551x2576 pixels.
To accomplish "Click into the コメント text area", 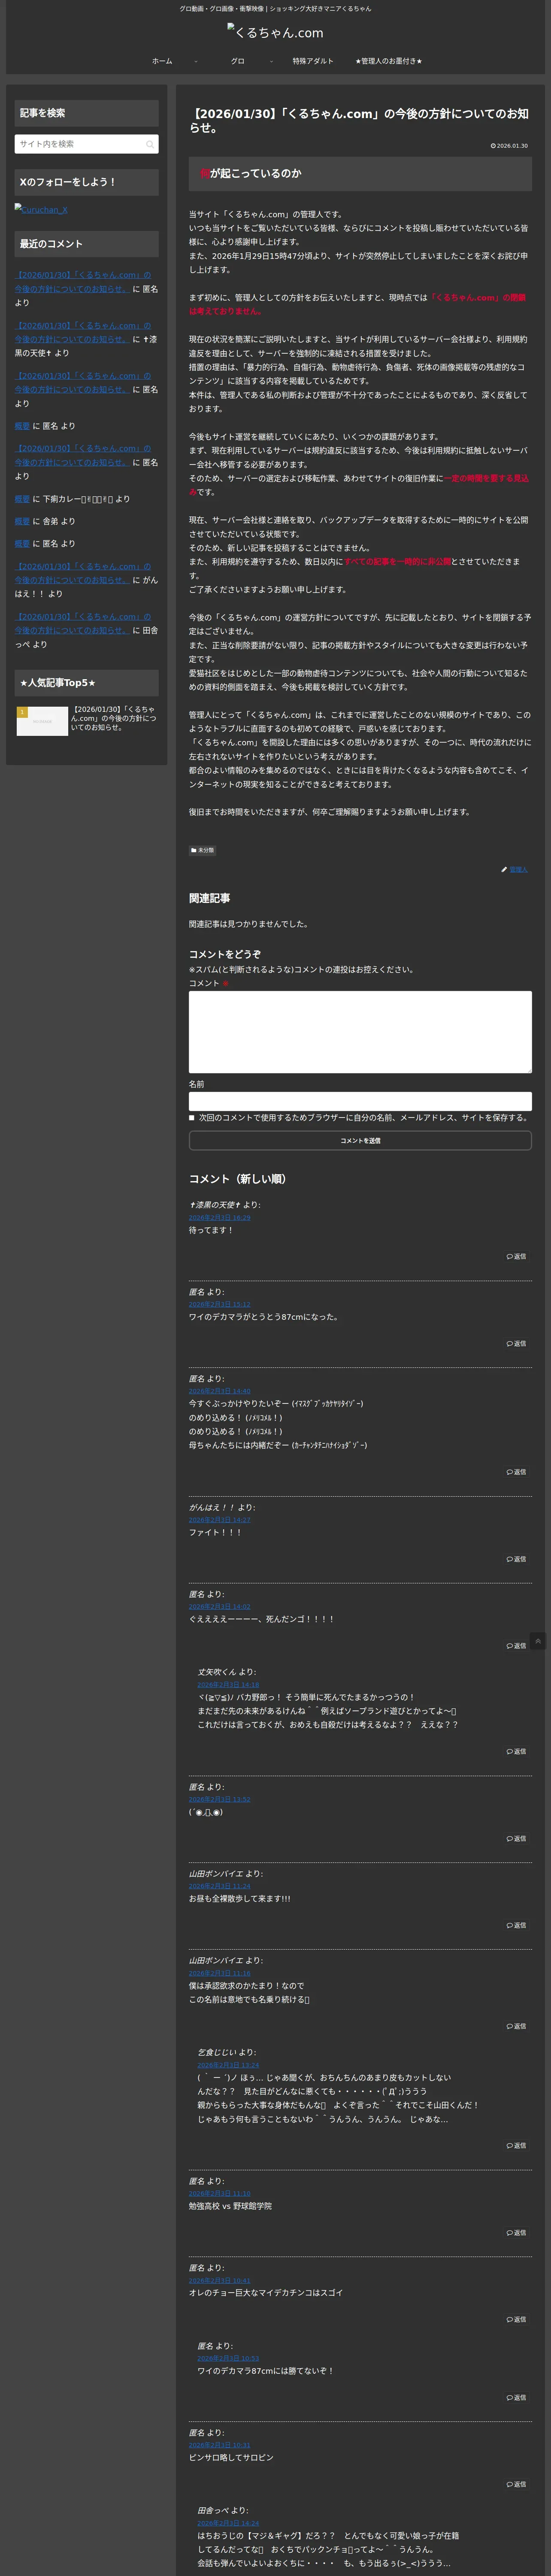I will pyautogui.click(x=360, y=1032).
